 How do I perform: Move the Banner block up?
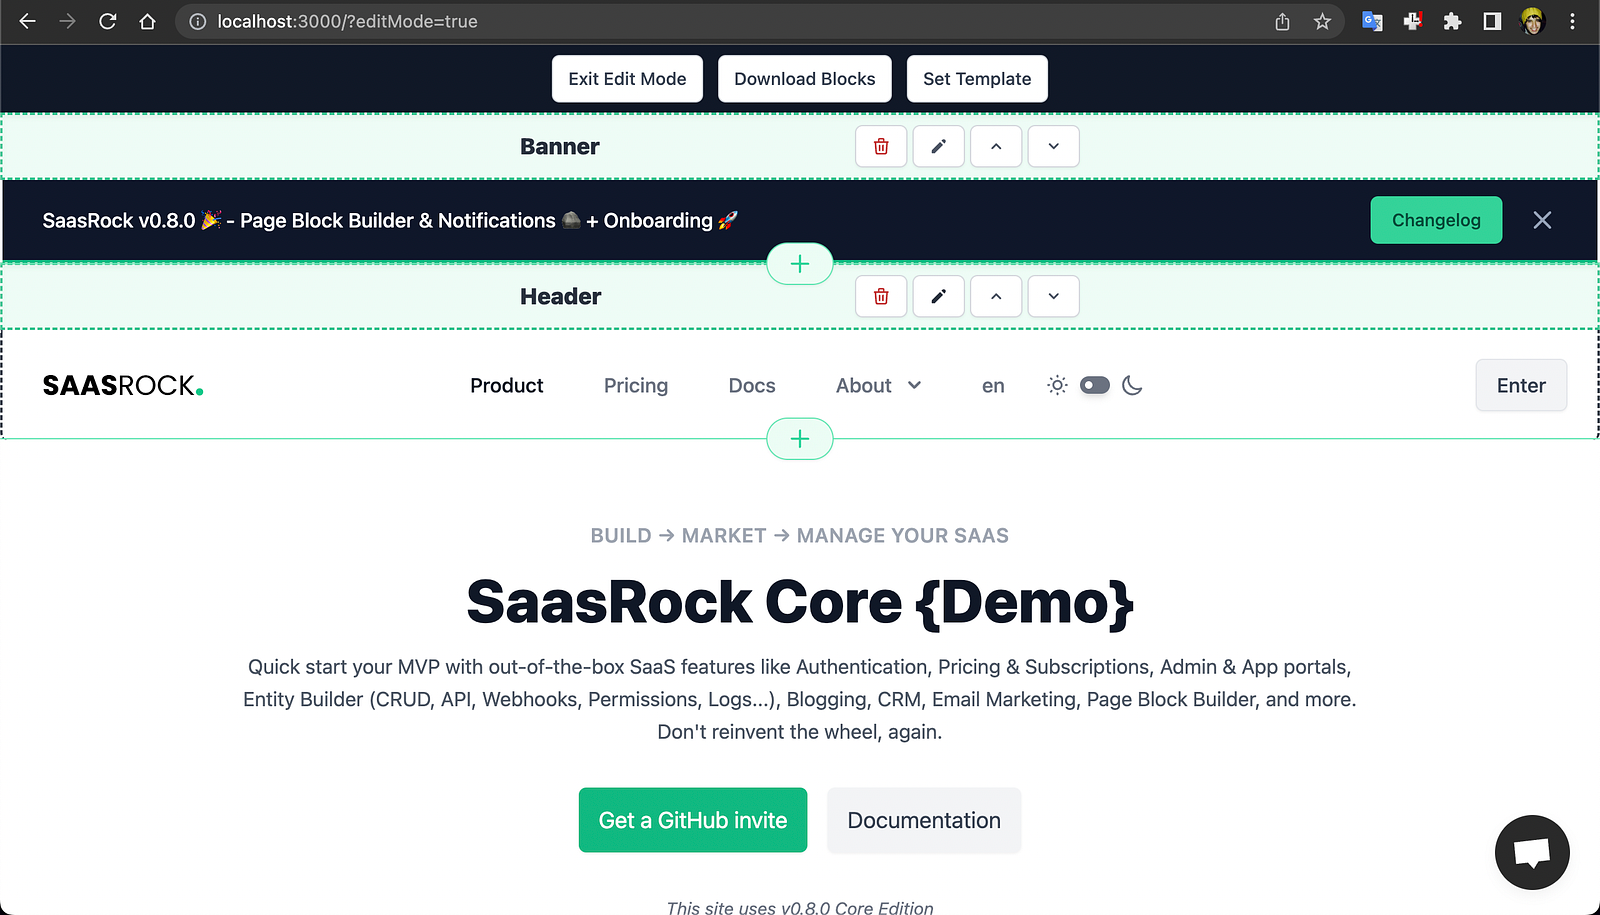coord(996,146)
